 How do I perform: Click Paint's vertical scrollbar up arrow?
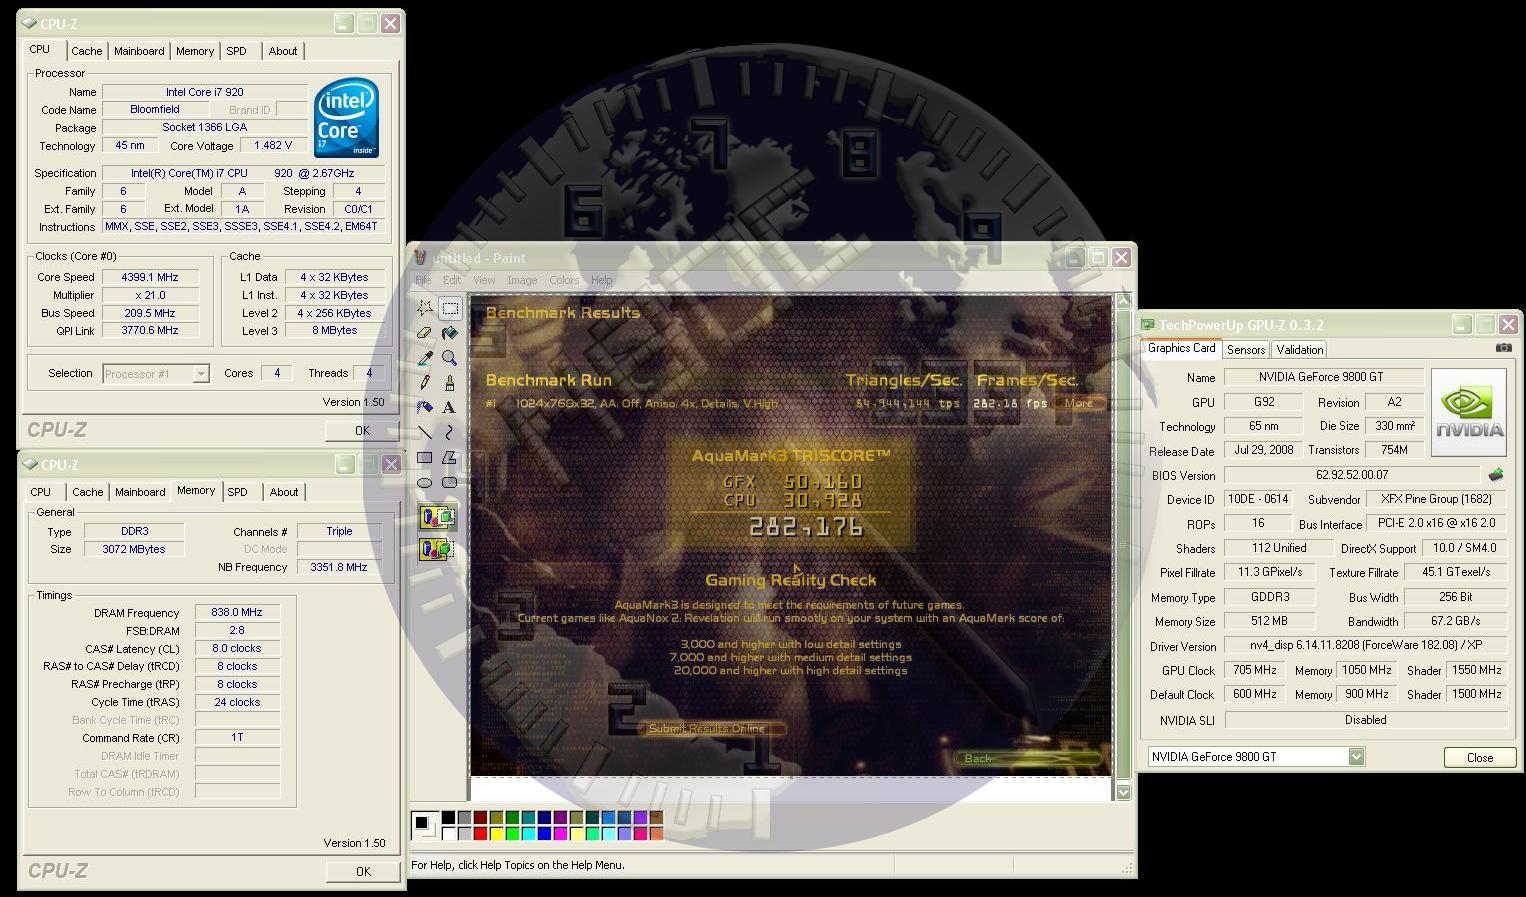1123,301
